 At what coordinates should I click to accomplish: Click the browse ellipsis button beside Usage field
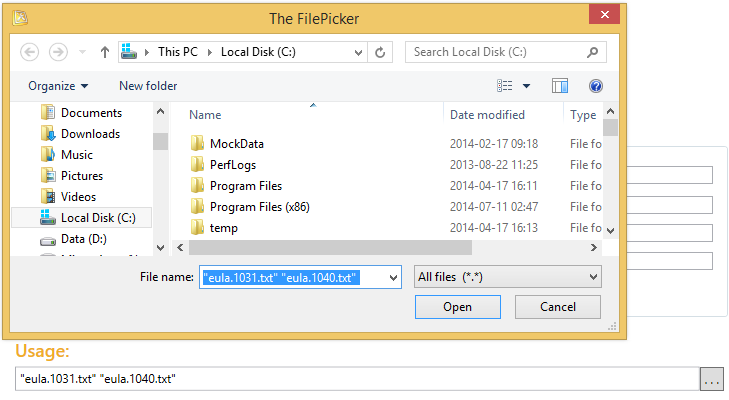tap(711, 380)
